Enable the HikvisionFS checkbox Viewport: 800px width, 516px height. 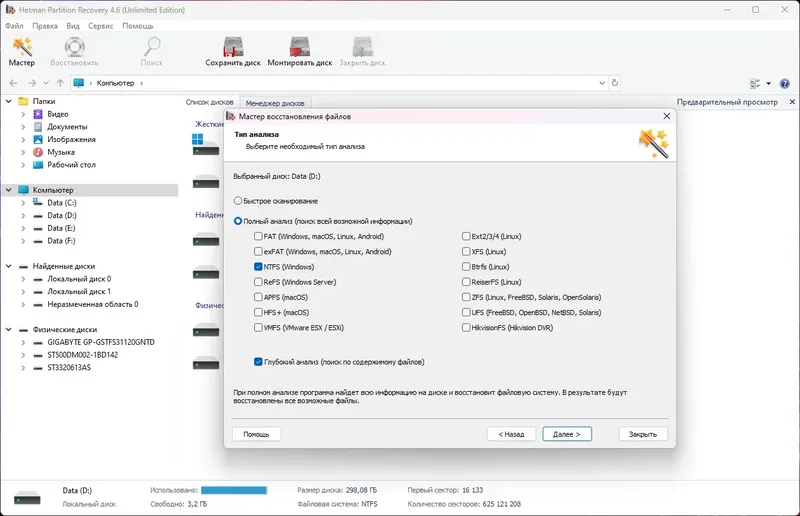(x=466, y=328)
